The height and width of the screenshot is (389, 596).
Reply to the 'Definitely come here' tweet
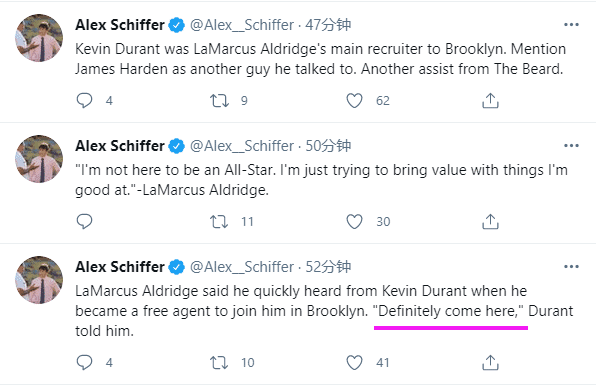coord(84,362)
